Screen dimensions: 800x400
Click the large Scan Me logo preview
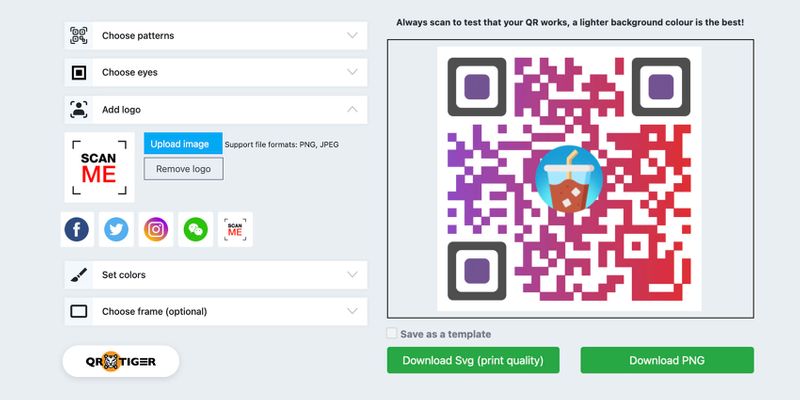coord(99,167)
